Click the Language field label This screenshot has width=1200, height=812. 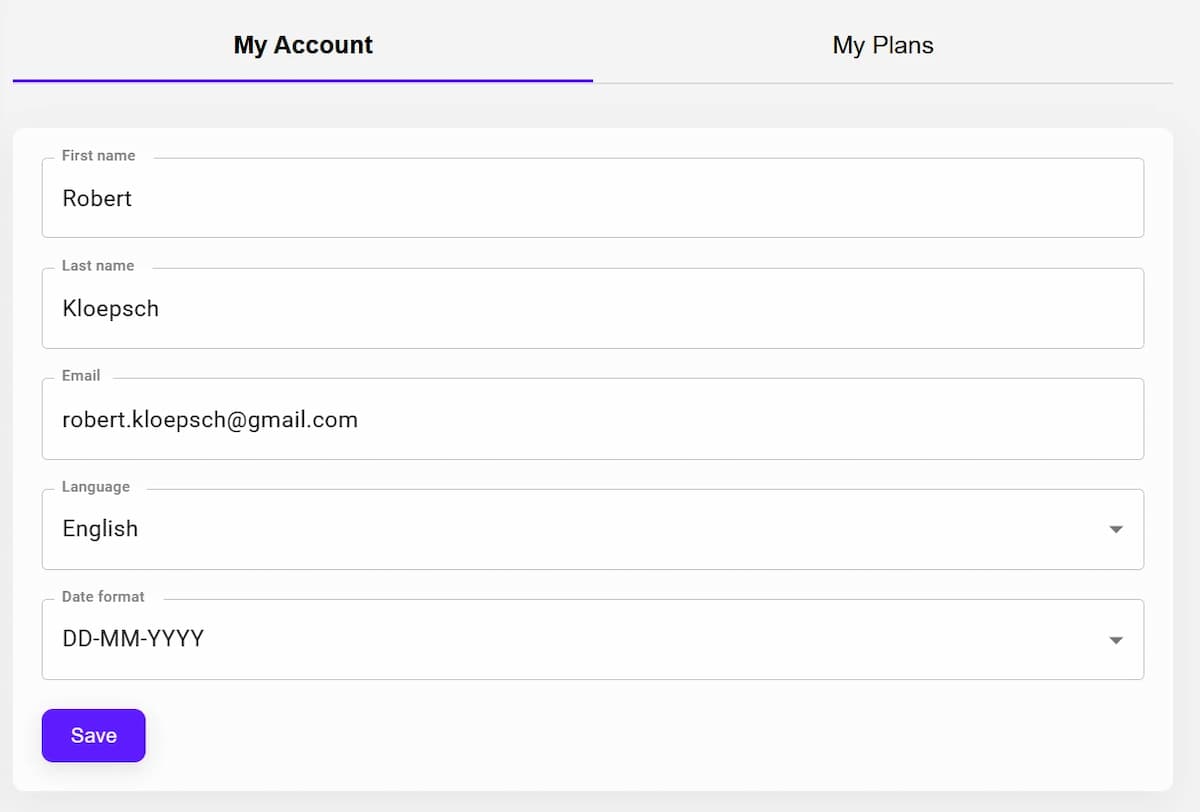(96, 487)
